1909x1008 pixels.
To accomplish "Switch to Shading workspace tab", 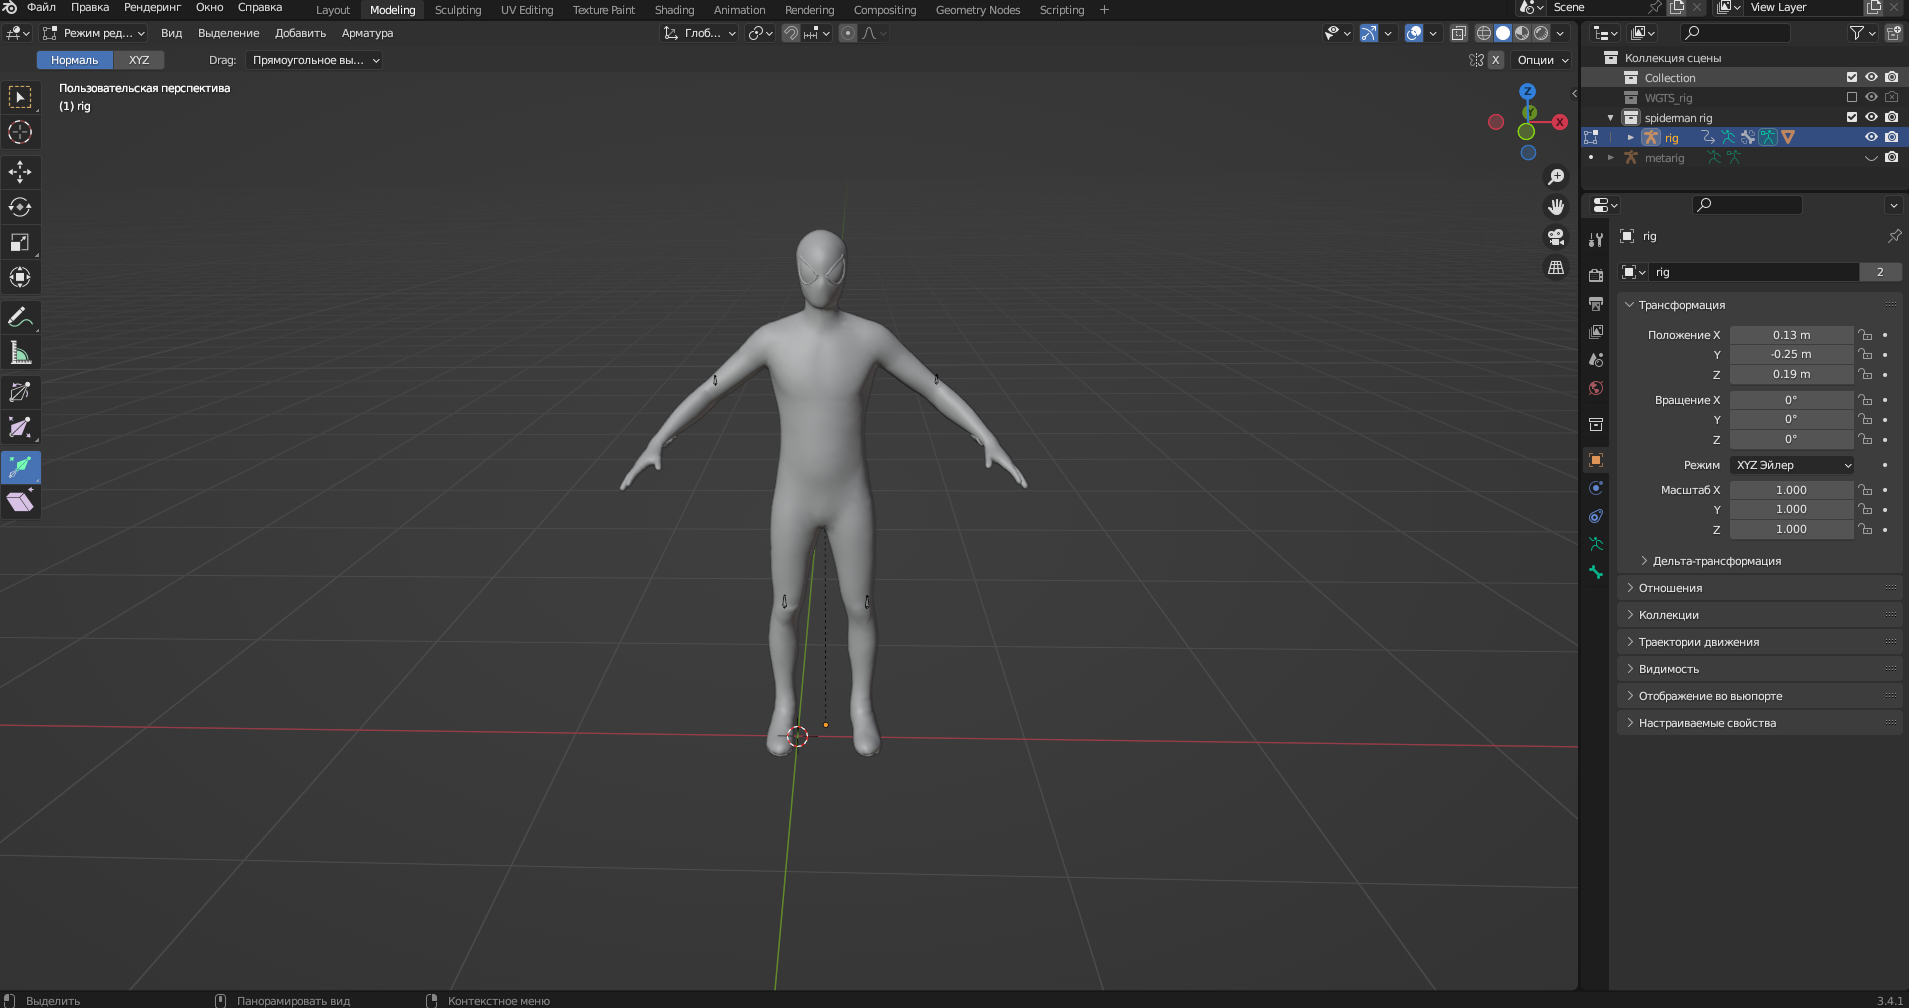I will 674,10.
